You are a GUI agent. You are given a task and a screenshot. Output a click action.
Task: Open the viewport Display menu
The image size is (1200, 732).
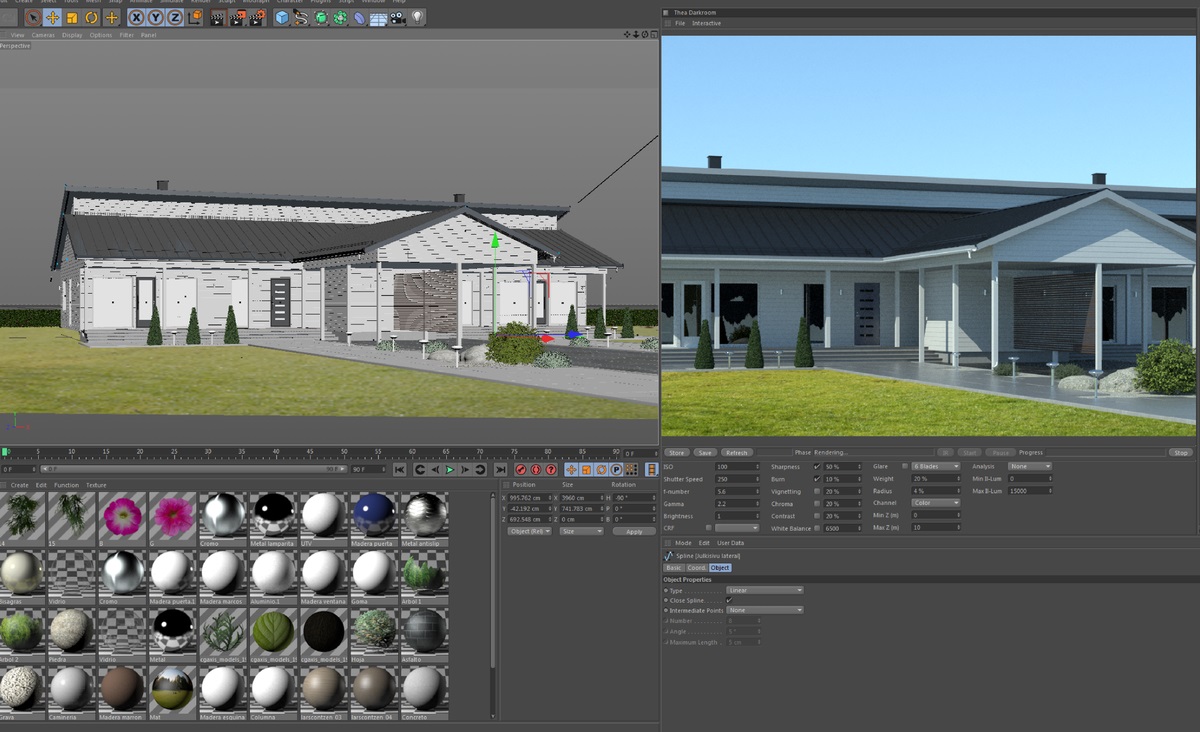tap(72, 35)
